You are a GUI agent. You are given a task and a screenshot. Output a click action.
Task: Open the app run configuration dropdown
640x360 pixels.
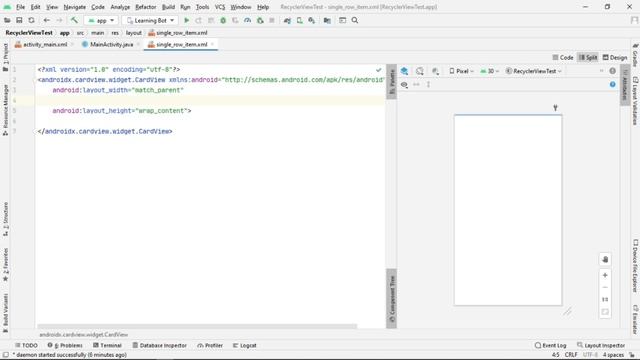tap(101, 20)
